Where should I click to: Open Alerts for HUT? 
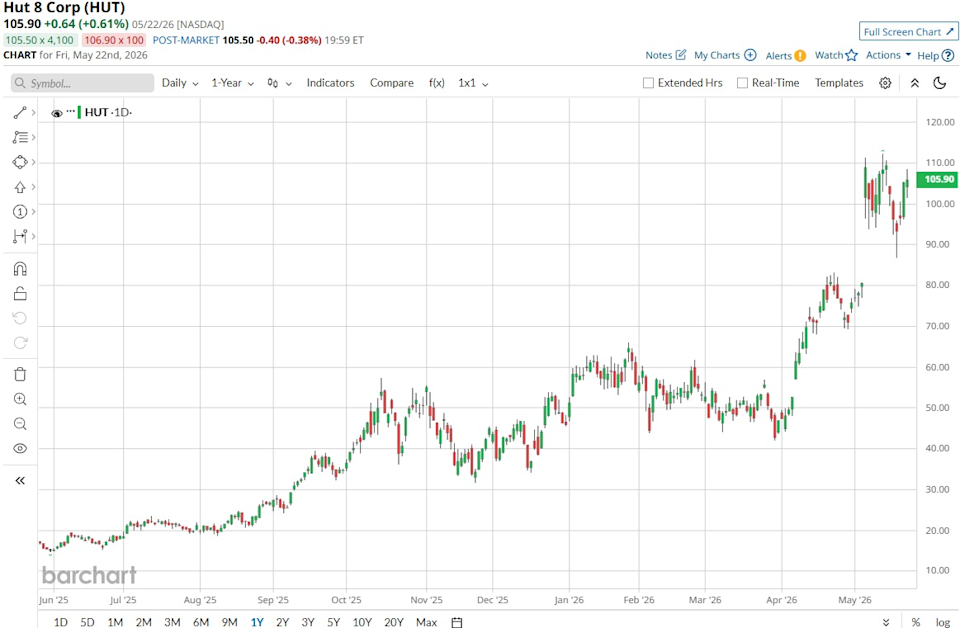(786, 56)
